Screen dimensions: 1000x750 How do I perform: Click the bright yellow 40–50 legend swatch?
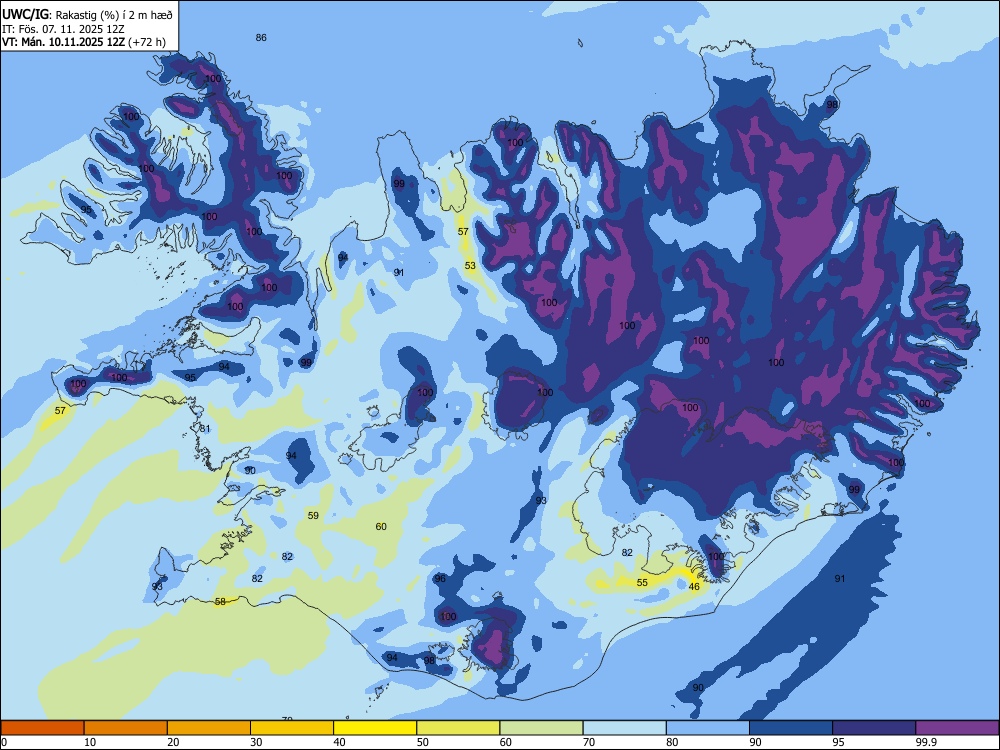[375, 728]
